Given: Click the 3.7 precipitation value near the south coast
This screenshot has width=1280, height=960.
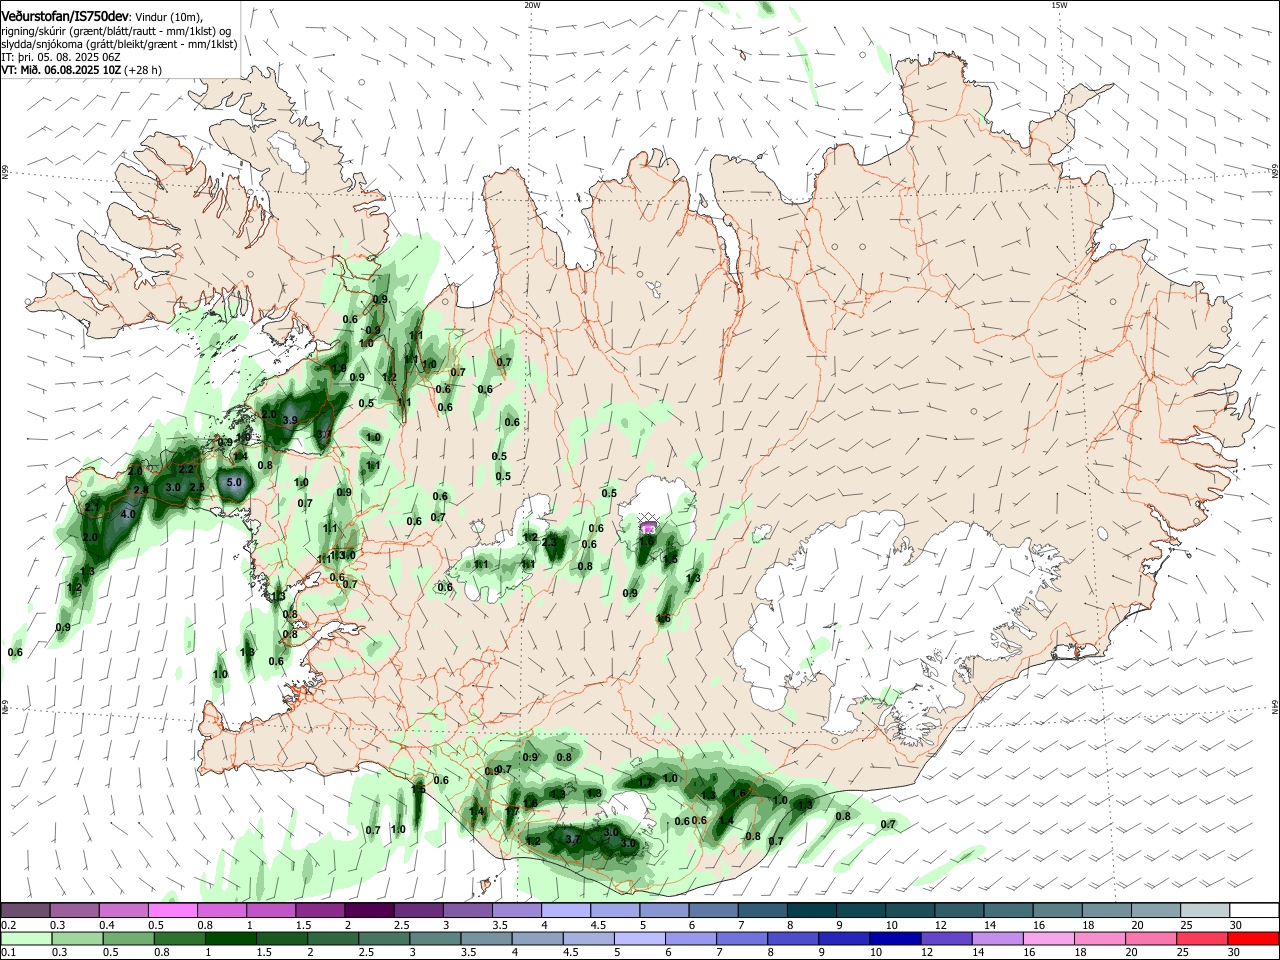Looking at the screenshot, I should click(573, 840).
